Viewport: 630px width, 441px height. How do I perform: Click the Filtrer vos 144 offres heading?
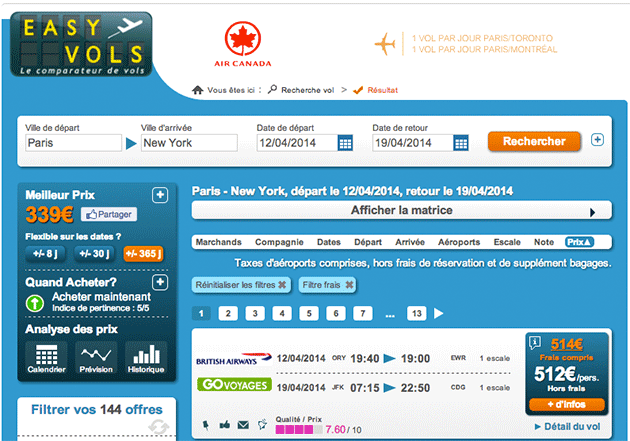[97, 410]
